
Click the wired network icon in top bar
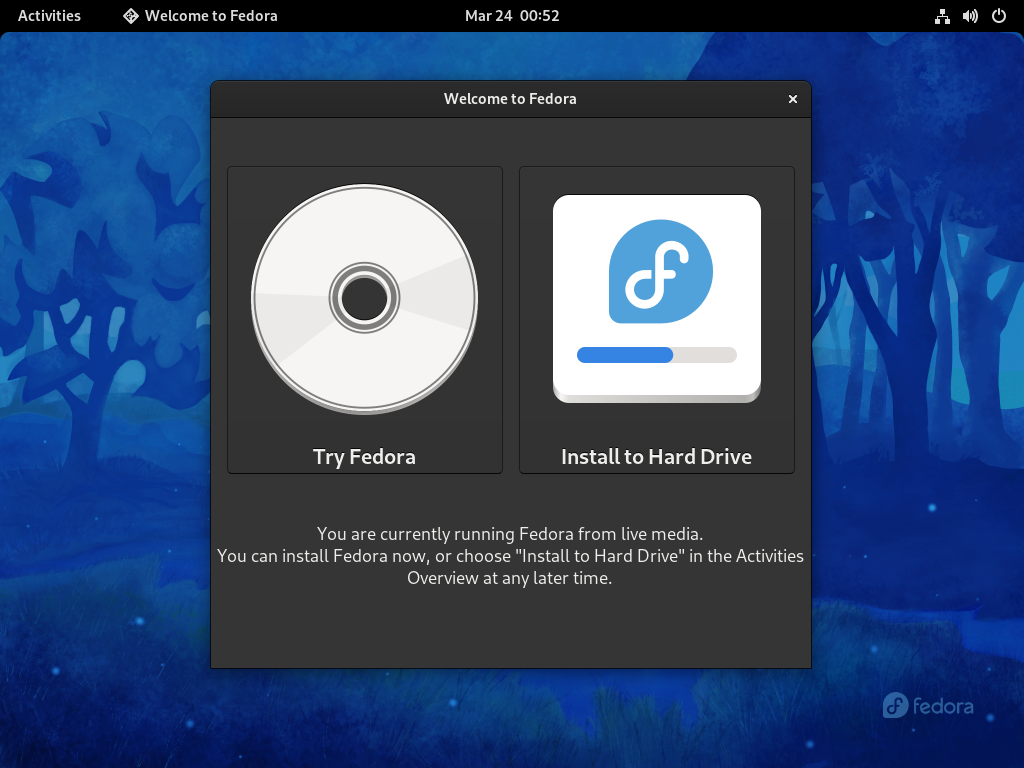click(x=942, y=16)
